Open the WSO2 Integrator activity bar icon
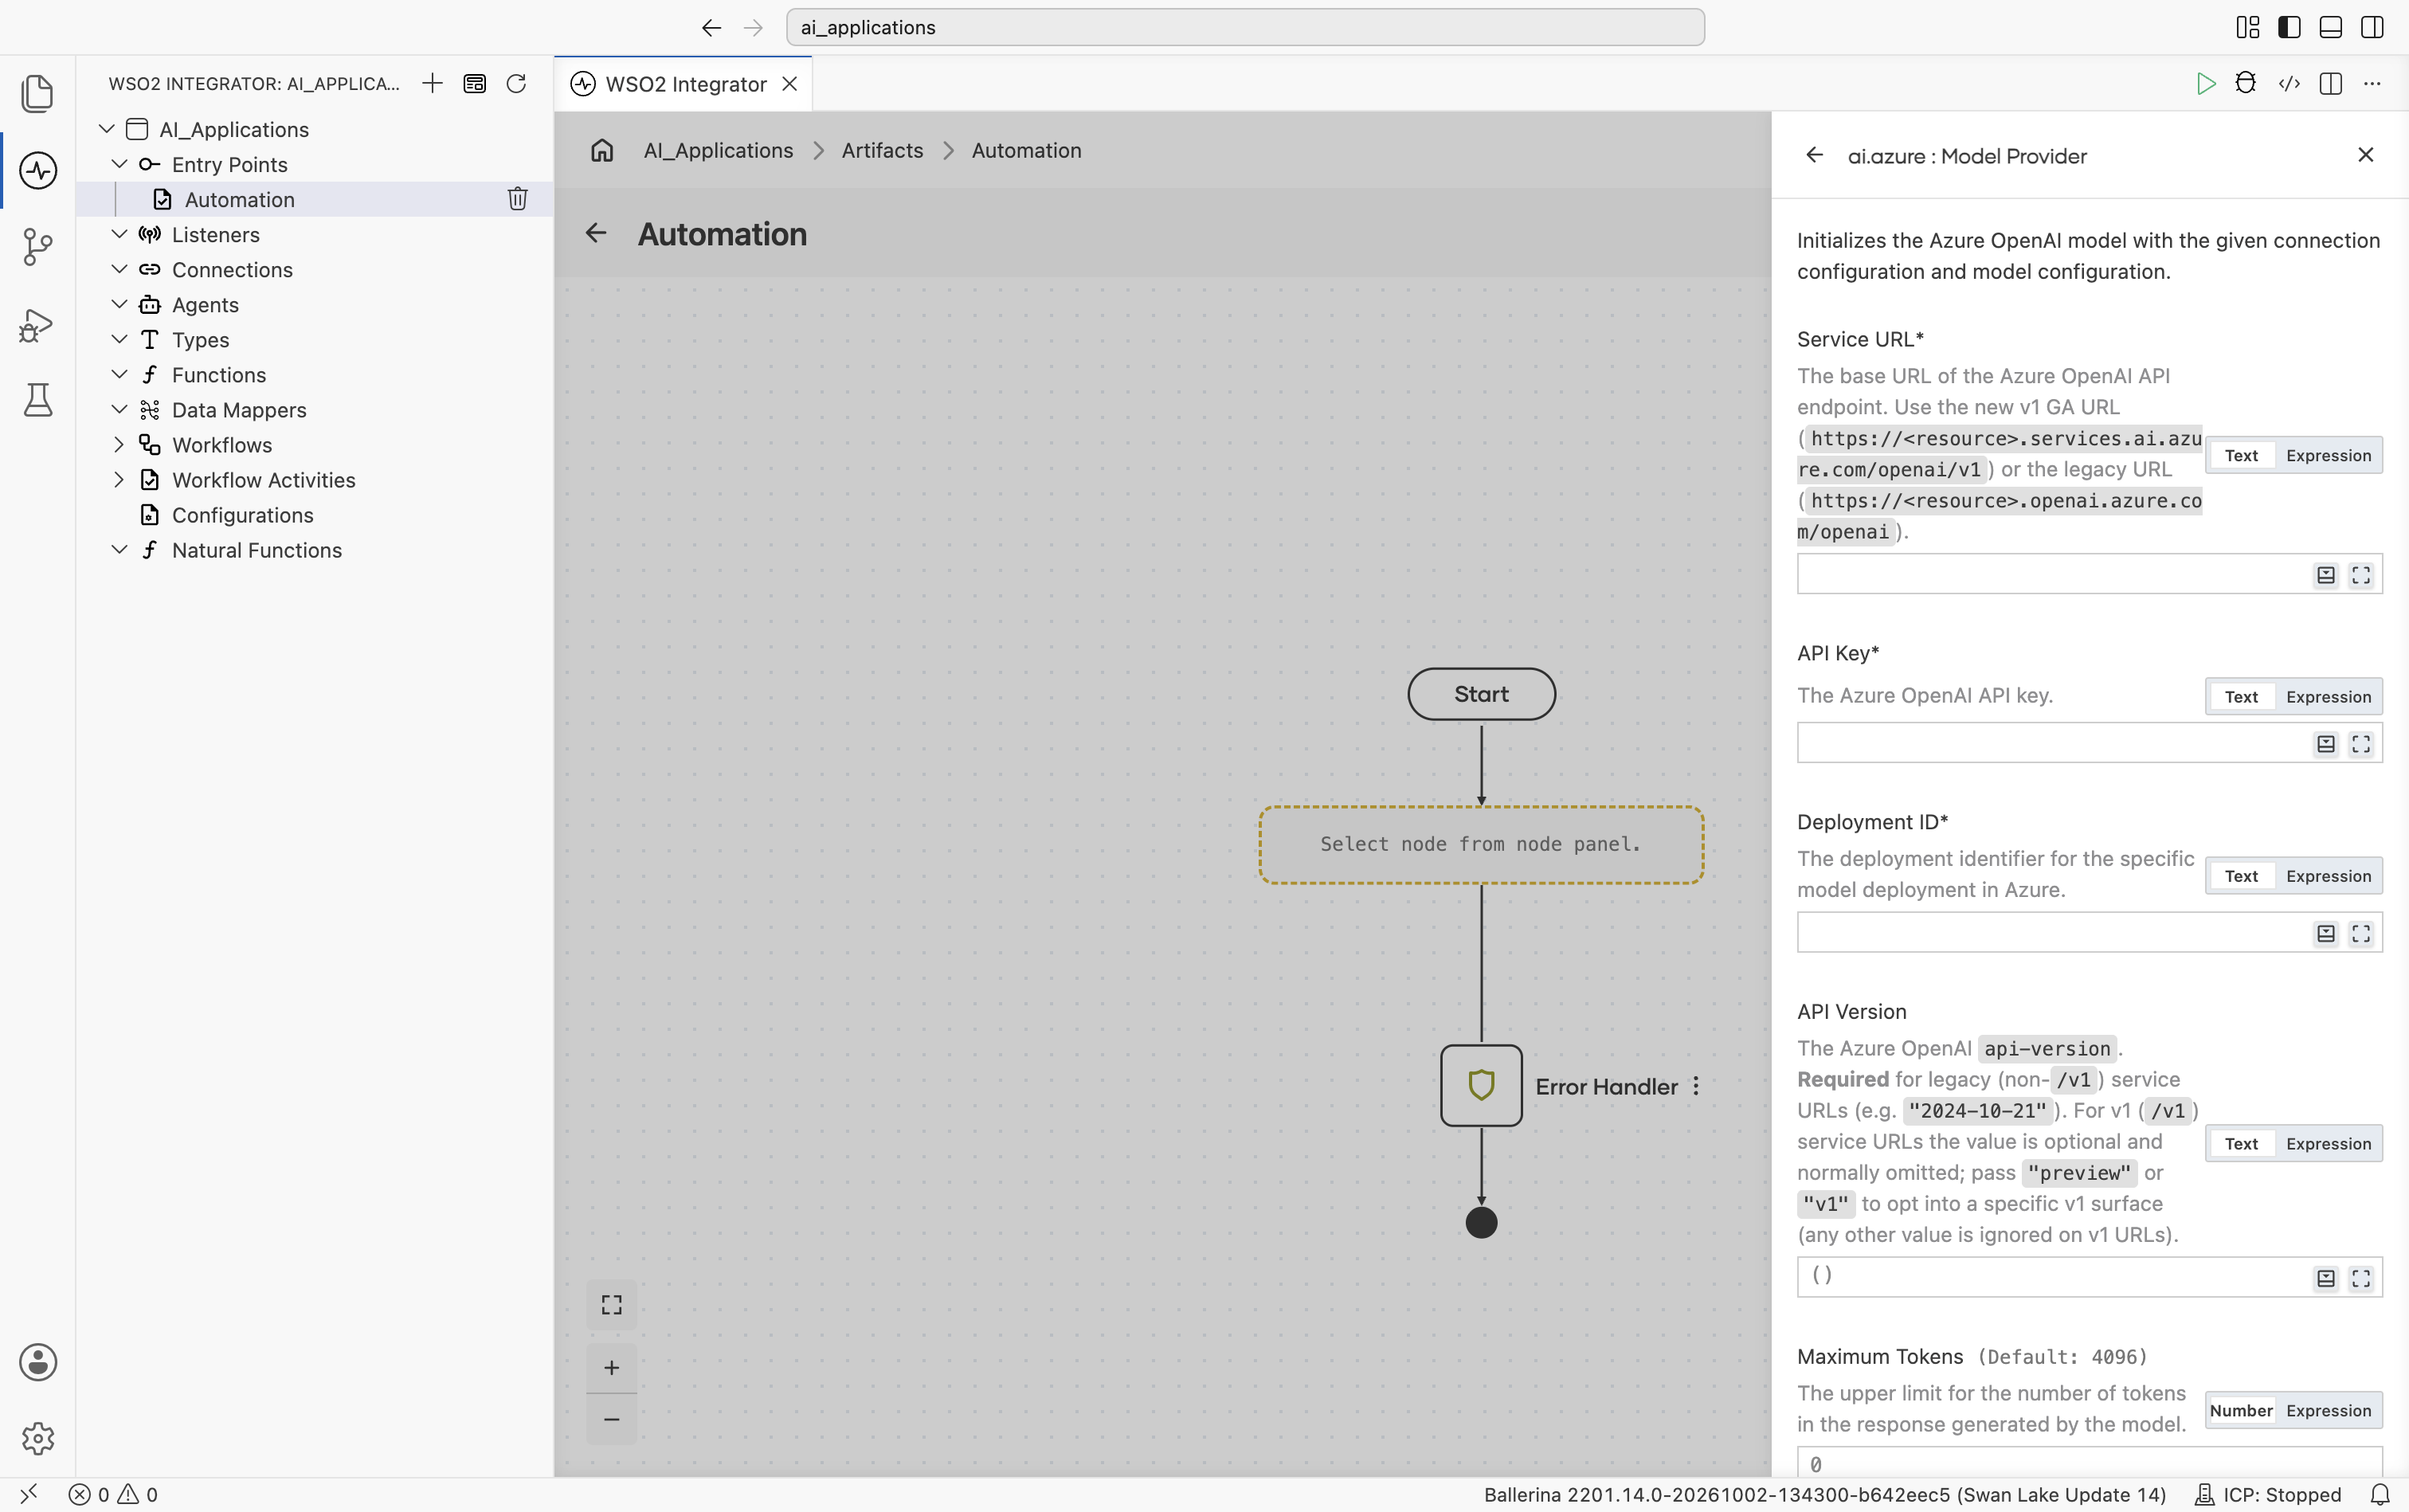The width and height of the screenshot is (2409, 1512). [37, 170]
